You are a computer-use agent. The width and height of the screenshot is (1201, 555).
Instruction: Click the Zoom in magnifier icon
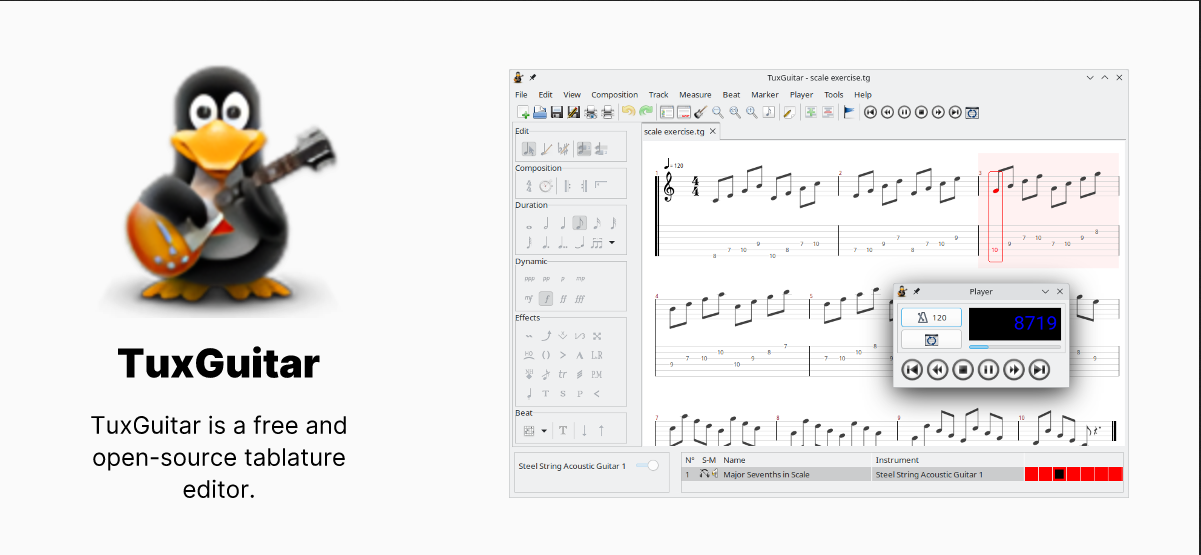click(x=752, y=112)
